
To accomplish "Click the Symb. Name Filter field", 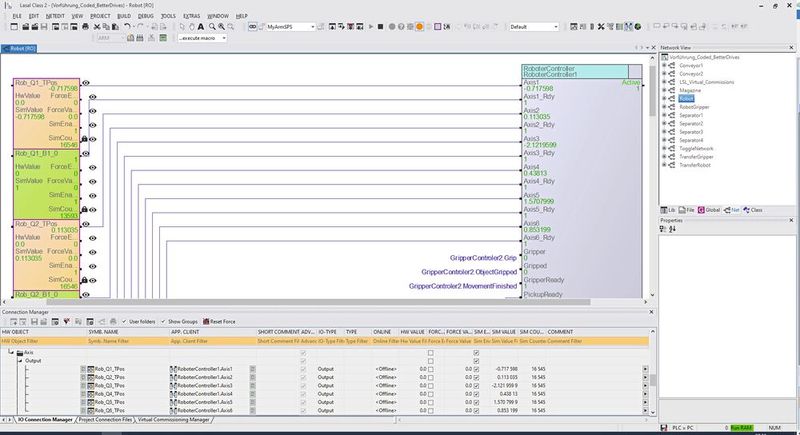I will [x=128, y=341].
